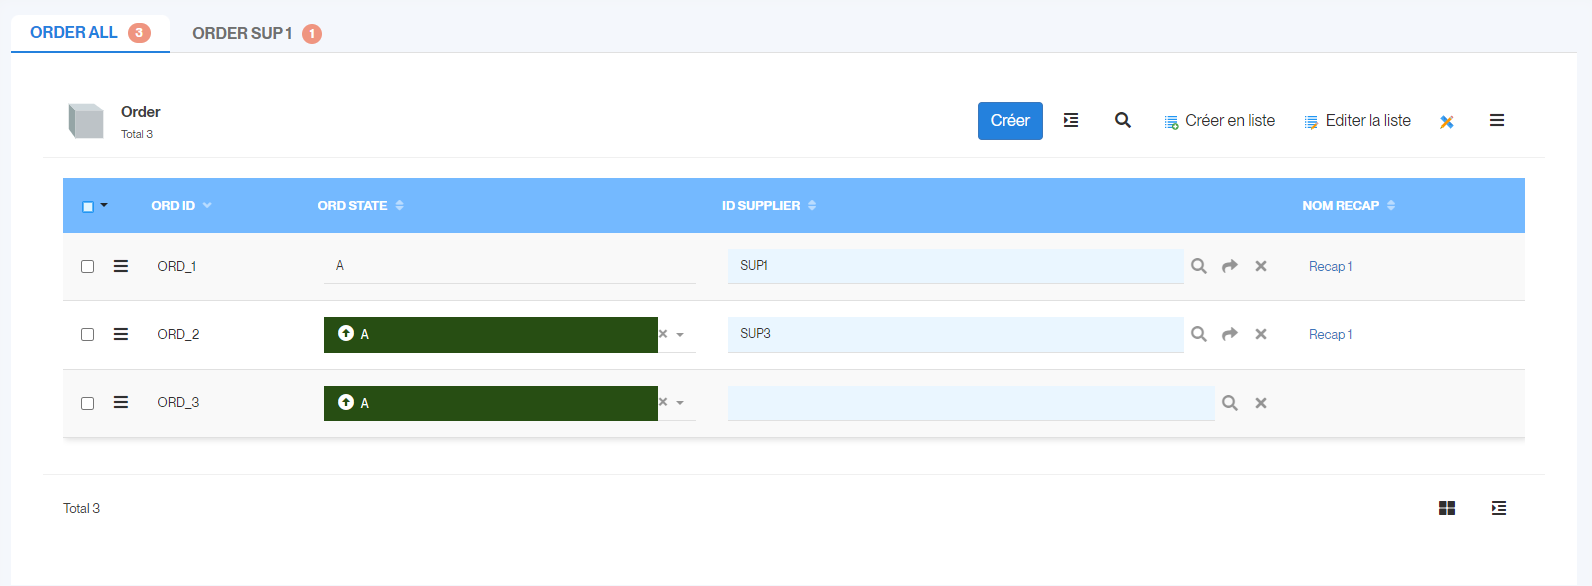Click the indent list icon beside Créer
Viewport: 1592px width, 586px height.
[x=1071, y=120]
